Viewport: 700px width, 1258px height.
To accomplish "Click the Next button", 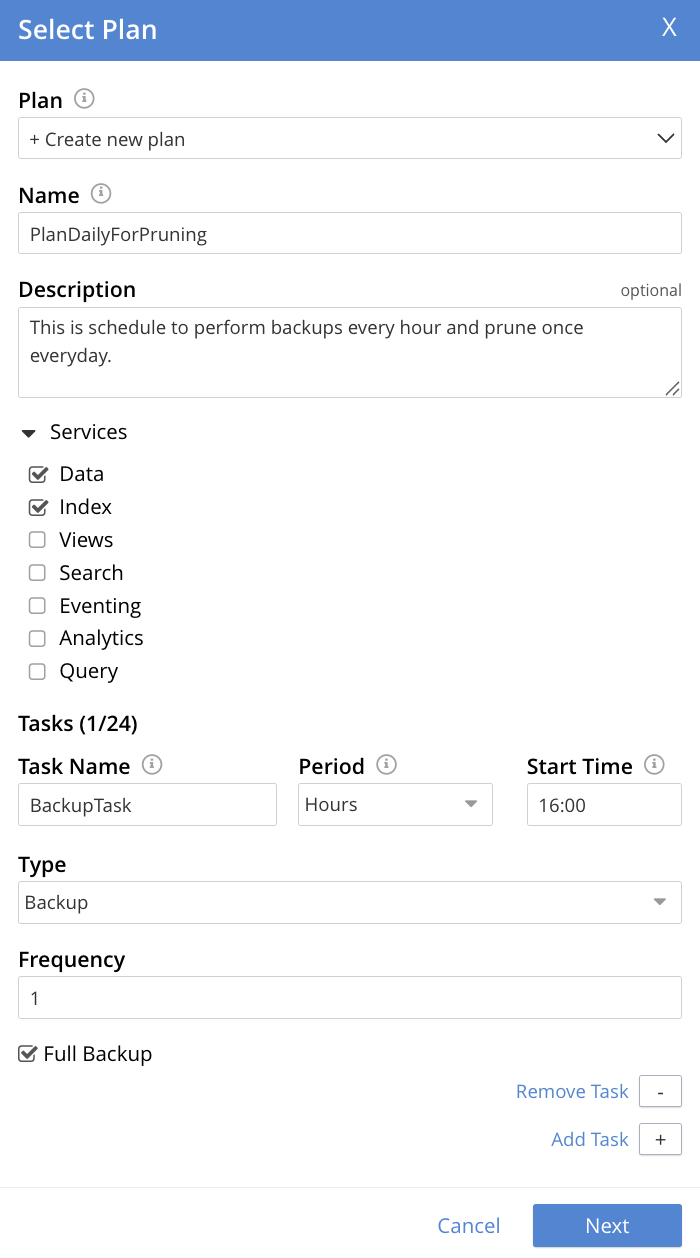I will tap(607, 1226).
